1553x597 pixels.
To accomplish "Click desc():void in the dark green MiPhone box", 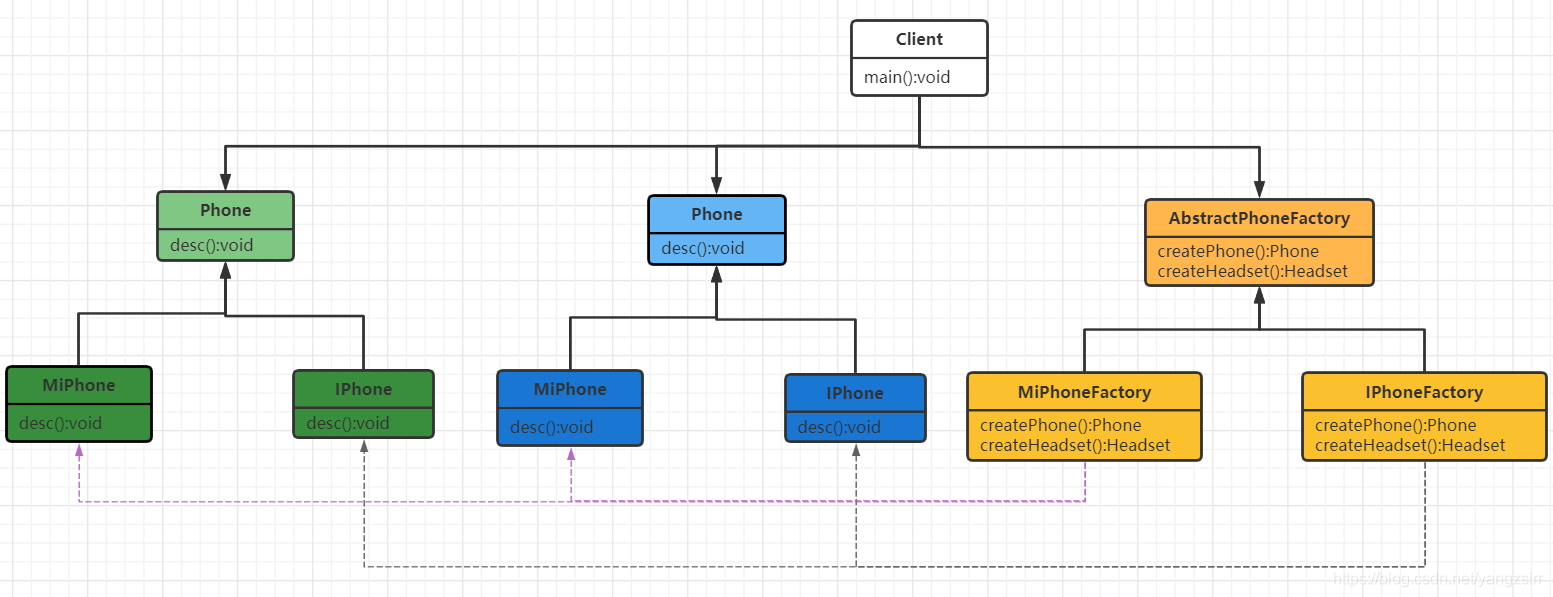I will [x=60, y=423].
